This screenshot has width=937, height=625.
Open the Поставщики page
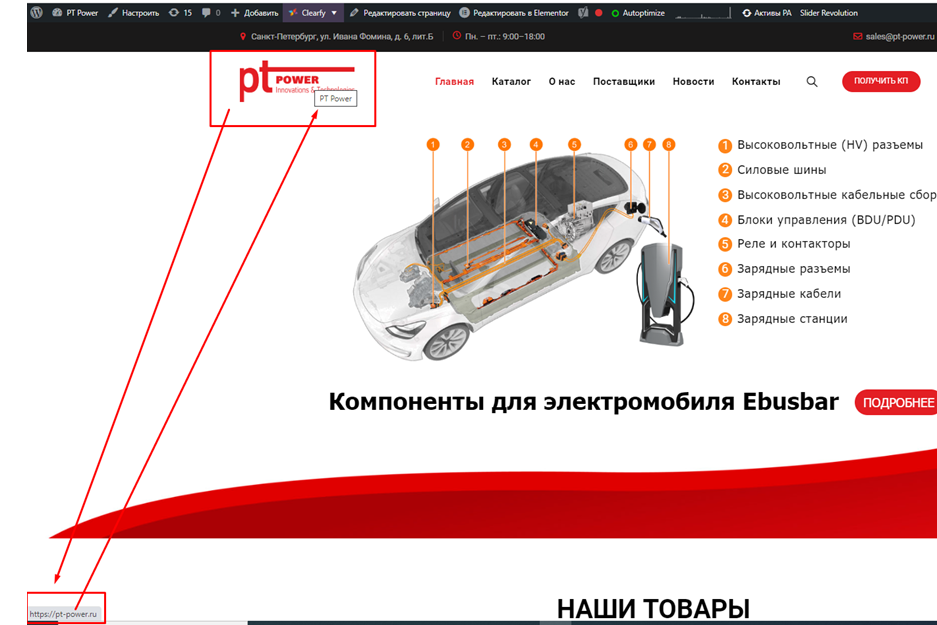624,81
